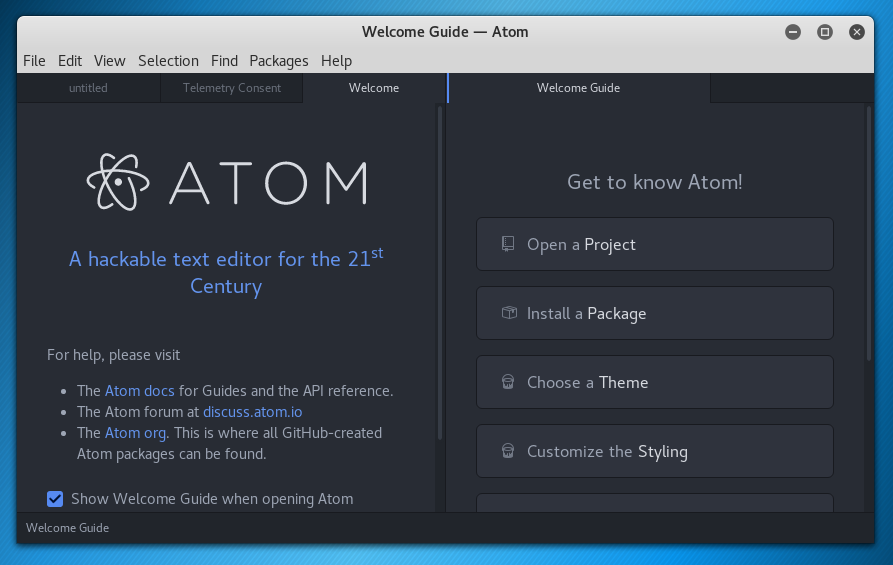Open the File menu
The image size is (893, 565).
pos(34,61)
